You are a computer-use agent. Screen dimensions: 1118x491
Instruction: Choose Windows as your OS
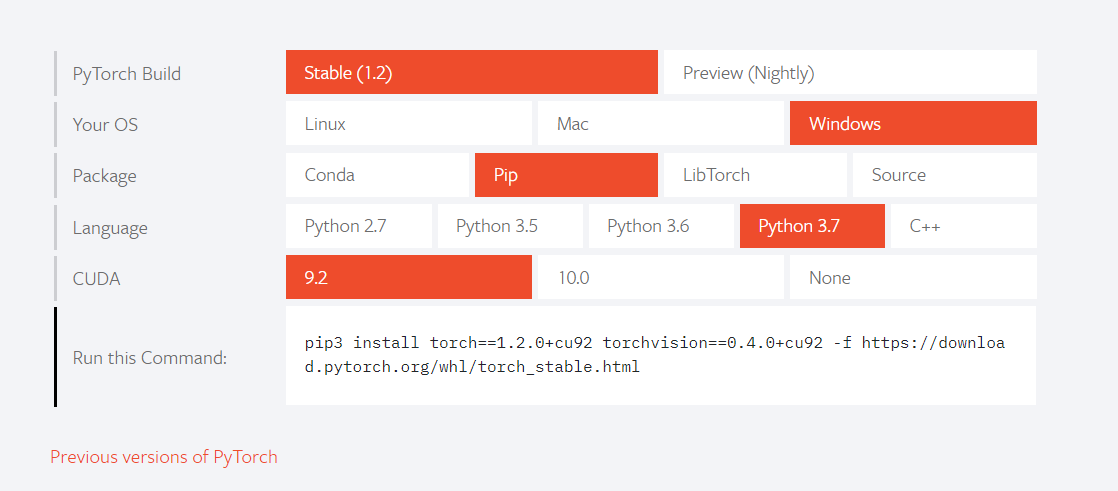(913, 123)
